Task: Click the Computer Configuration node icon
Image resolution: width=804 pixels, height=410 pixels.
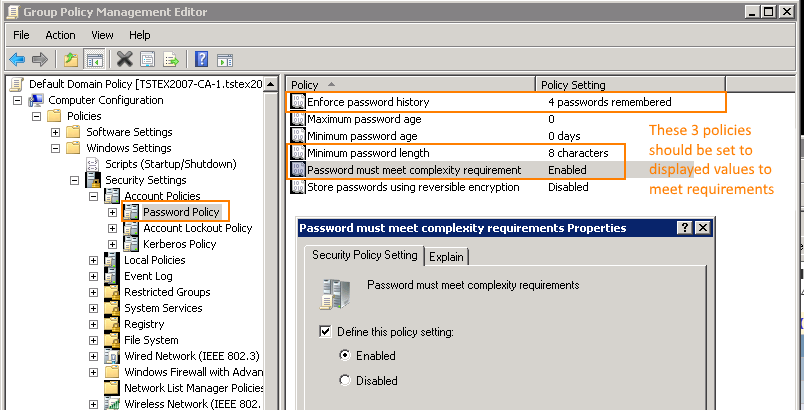Action: 36,100
